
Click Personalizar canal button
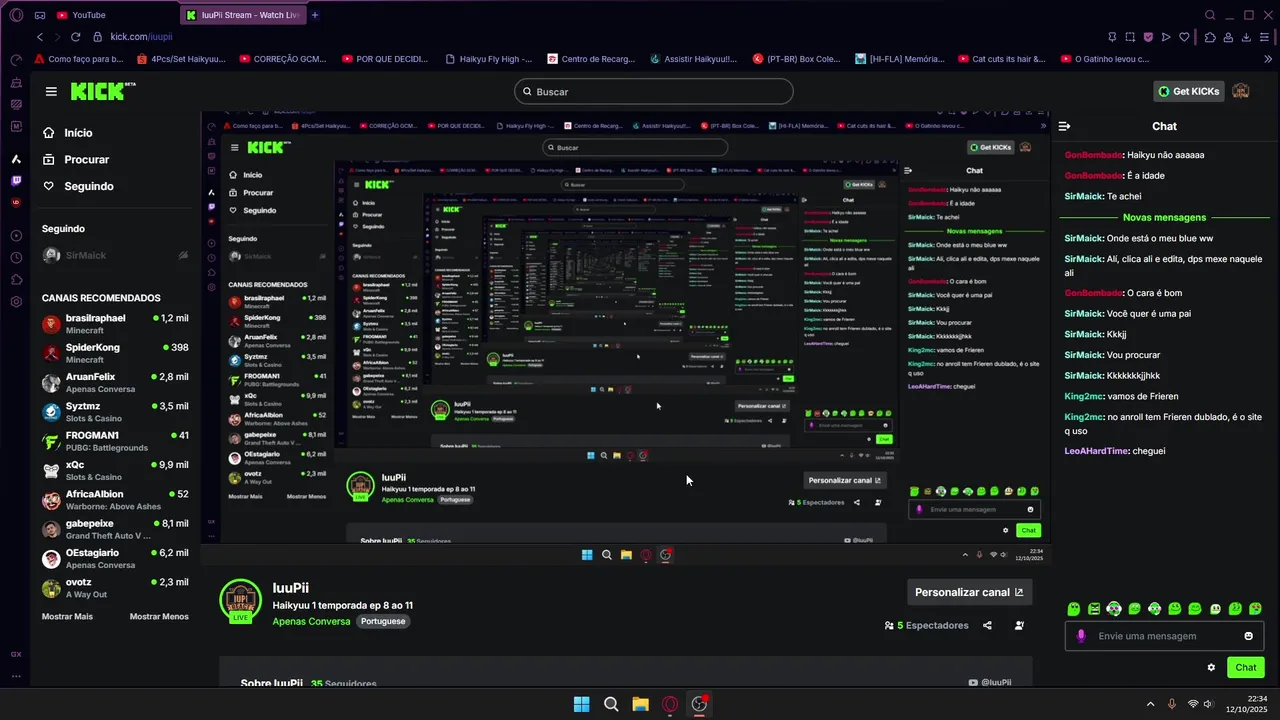(968, 592)
